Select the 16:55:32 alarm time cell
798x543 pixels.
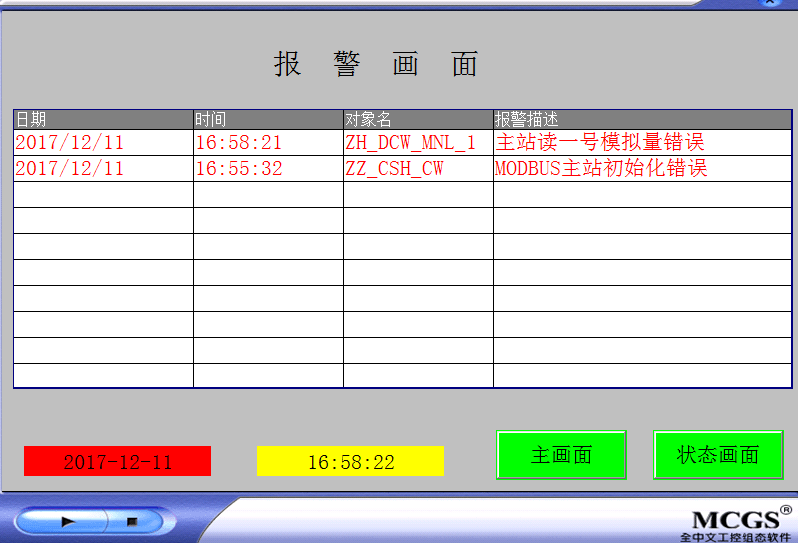tap(239, 169)
